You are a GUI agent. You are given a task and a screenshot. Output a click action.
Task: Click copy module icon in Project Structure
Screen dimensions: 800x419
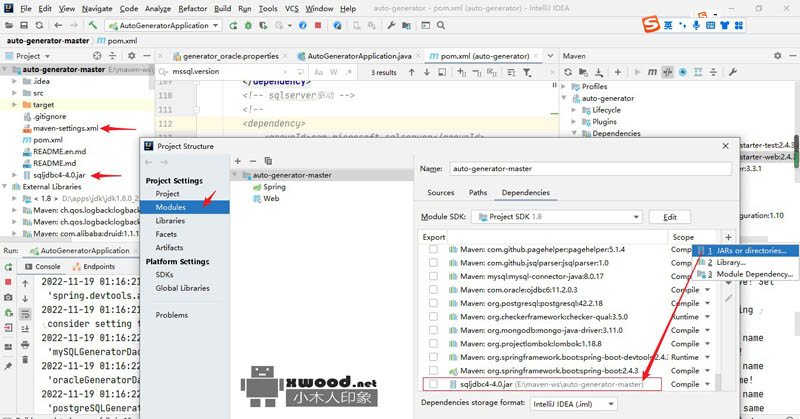(268, 161)
